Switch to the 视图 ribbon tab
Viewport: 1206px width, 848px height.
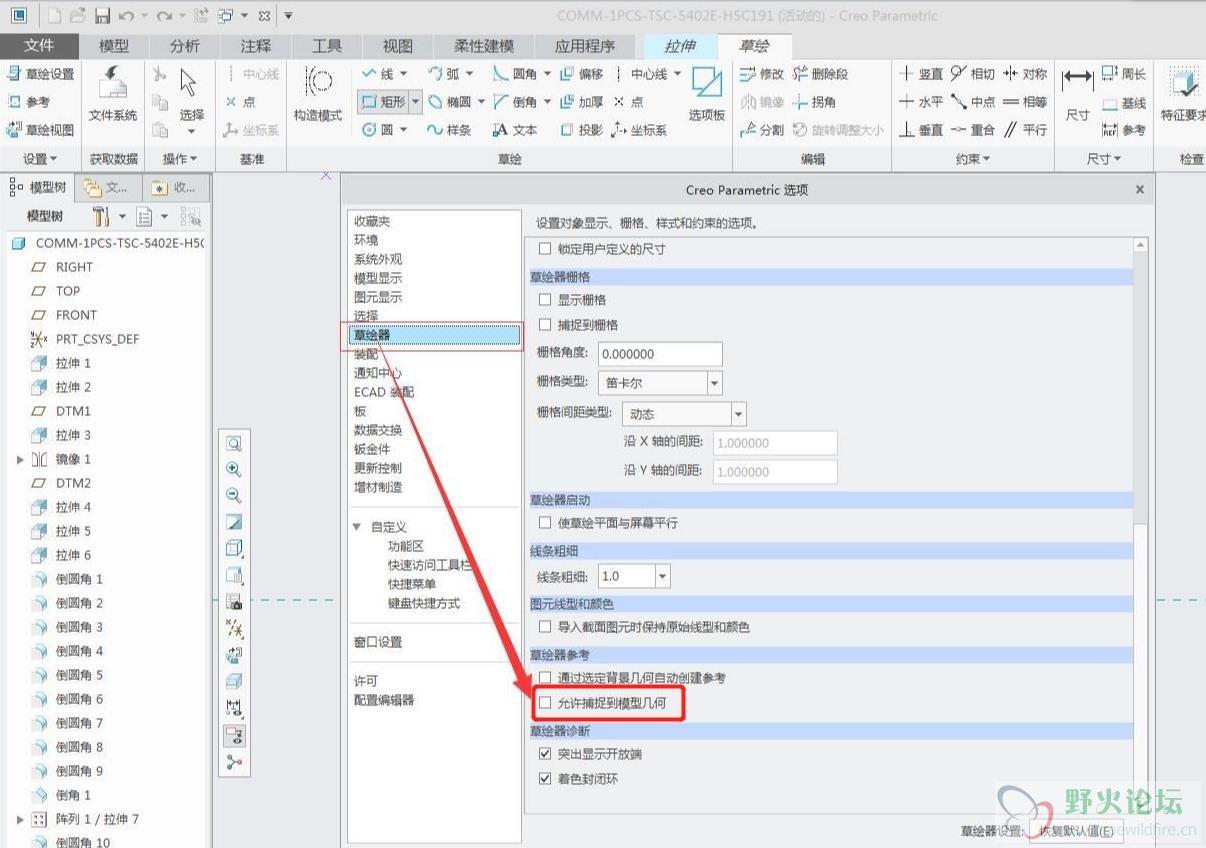tap(398, 46)
